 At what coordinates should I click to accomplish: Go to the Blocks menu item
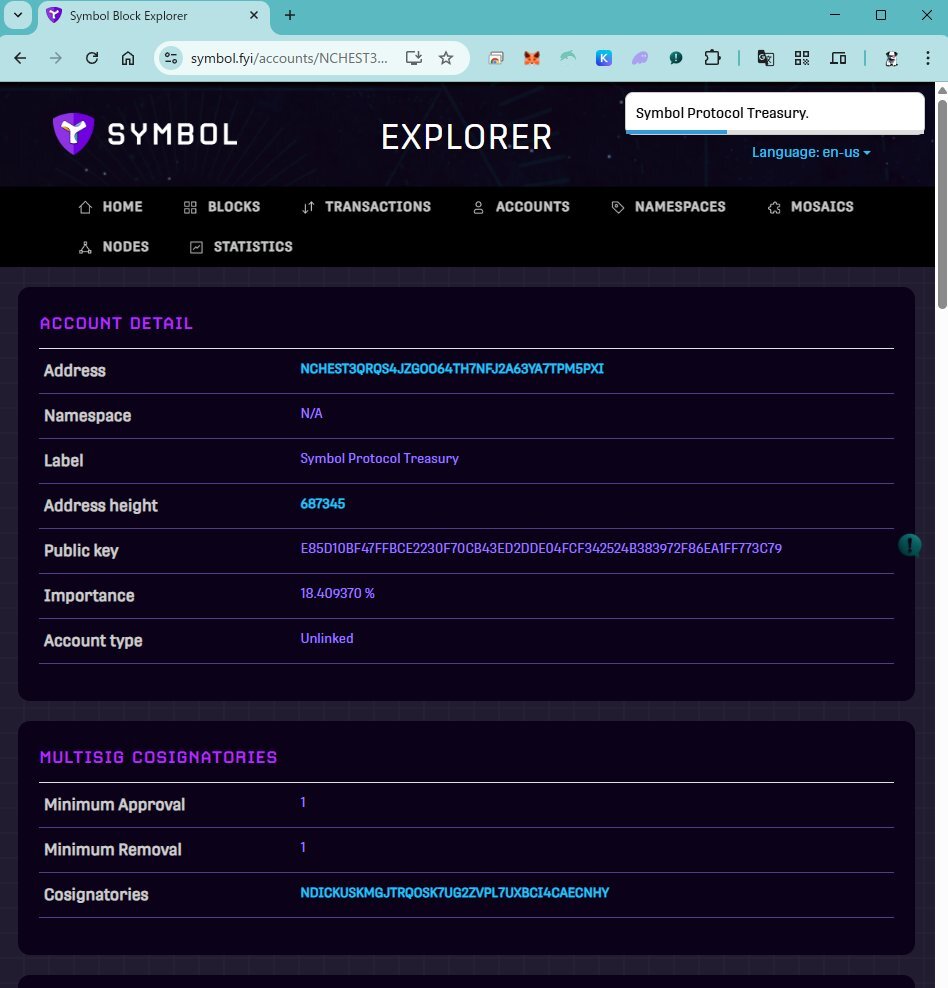click(222, 207)
